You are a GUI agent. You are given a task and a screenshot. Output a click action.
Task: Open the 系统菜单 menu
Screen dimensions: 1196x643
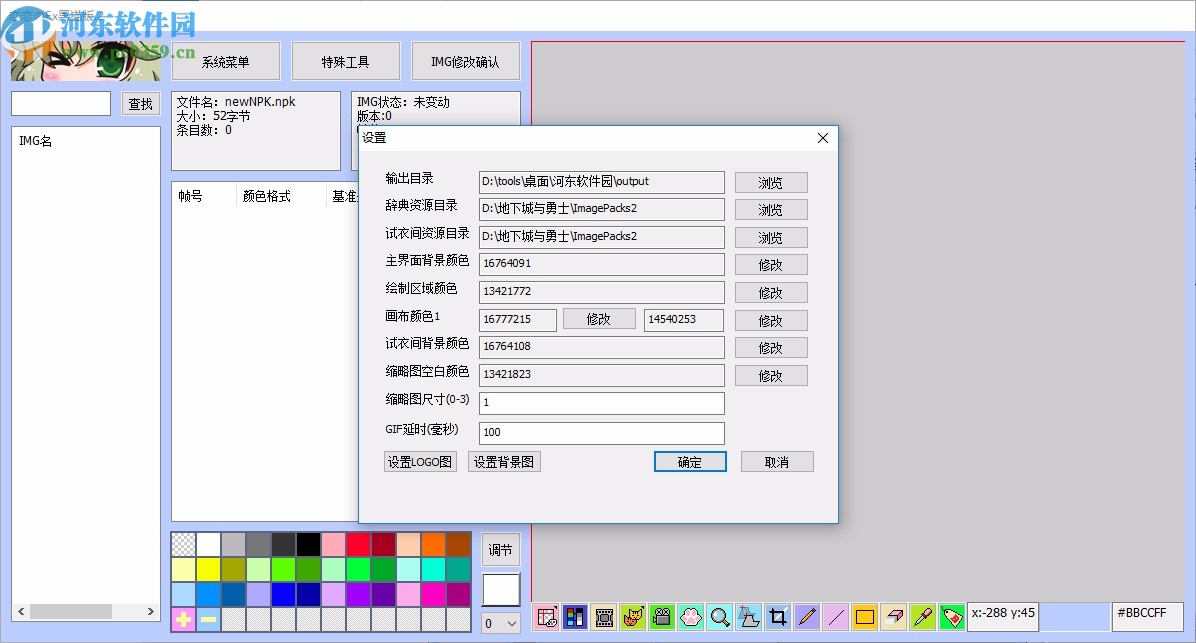tap(225, 60)
